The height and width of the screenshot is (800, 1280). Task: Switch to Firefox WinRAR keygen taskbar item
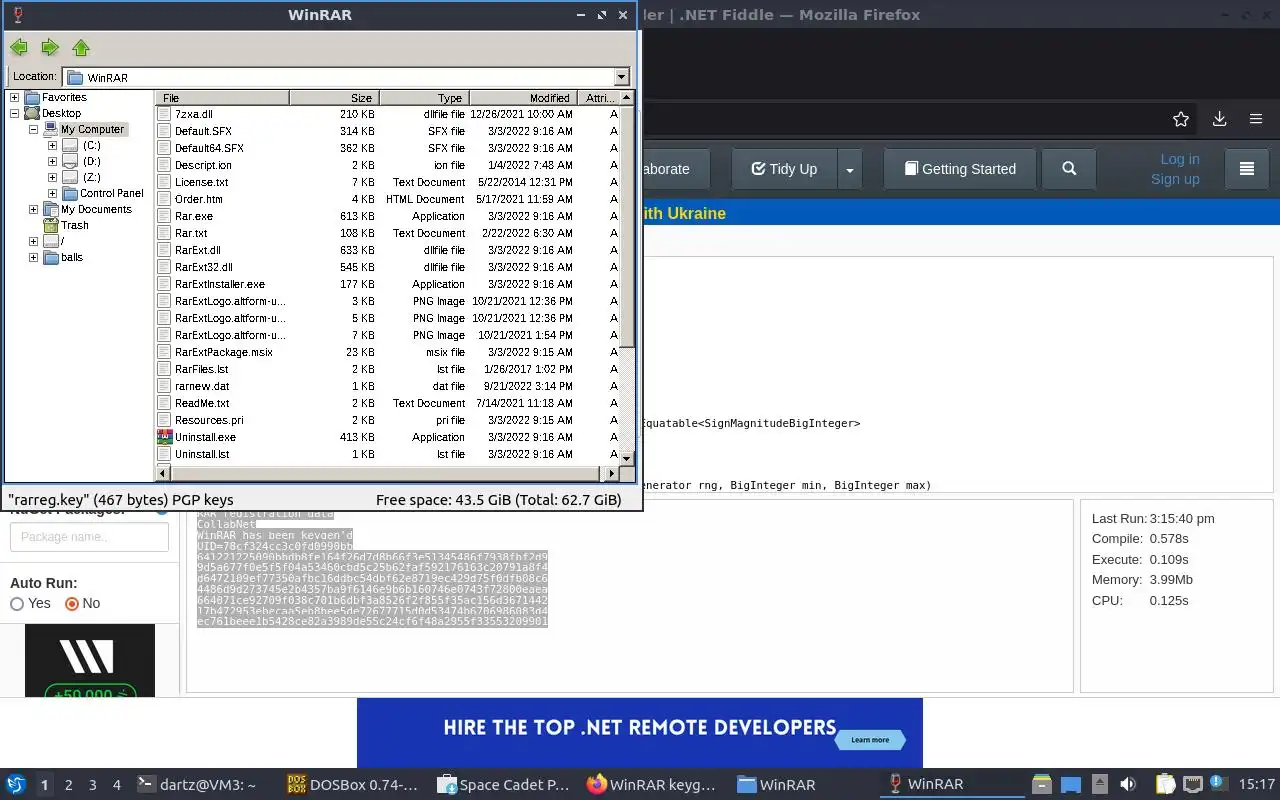tap(654, 785)
